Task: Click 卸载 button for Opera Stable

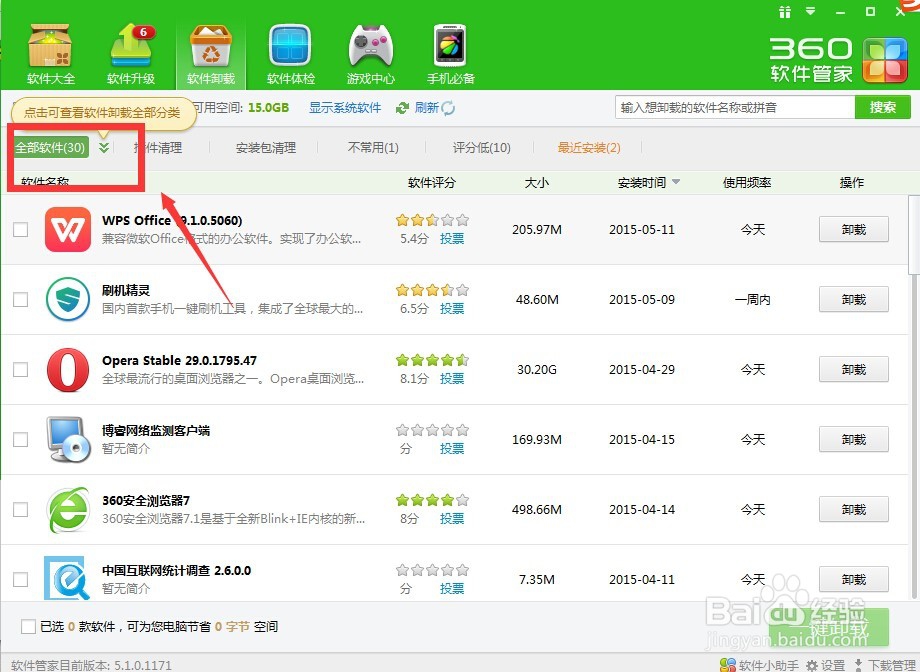Action: 854,369
